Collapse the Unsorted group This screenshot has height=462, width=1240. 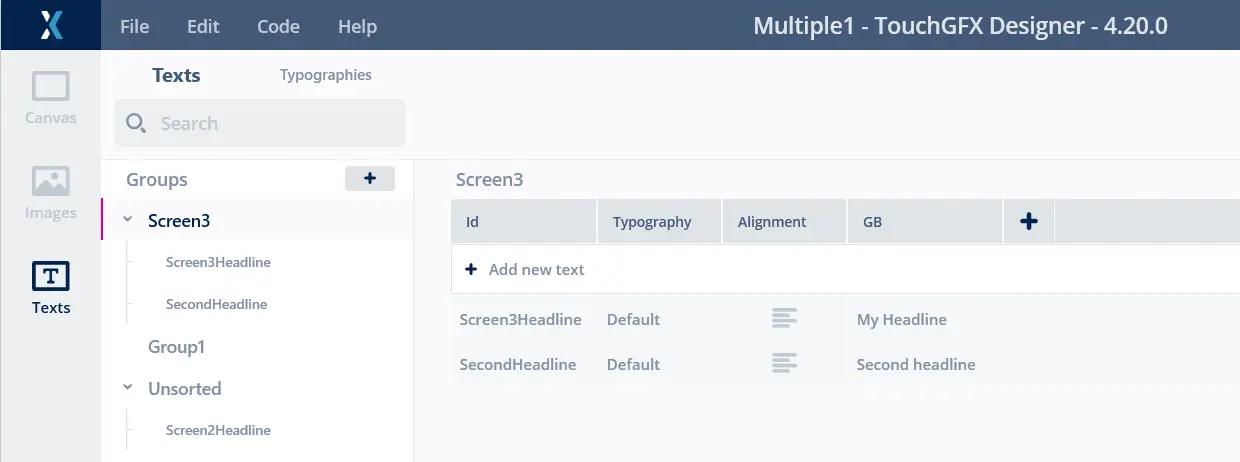click(127, 388)
